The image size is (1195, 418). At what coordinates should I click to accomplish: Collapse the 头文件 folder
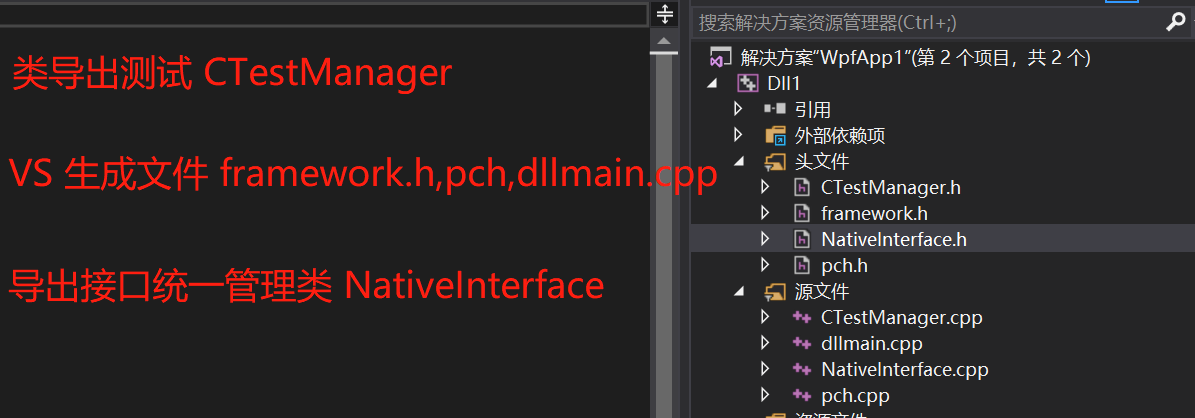tap(739, 162)
